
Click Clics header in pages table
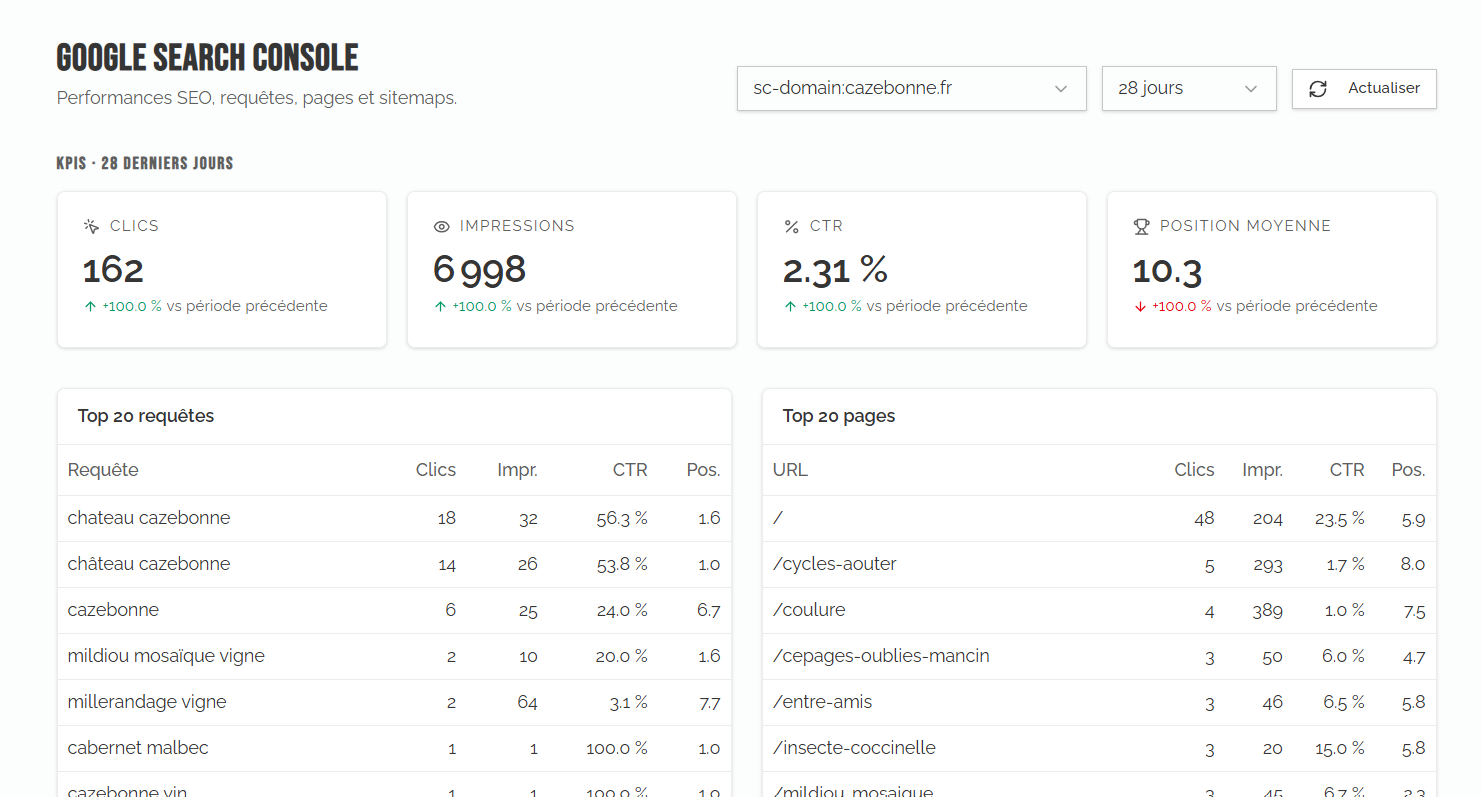tap(1194, 470)
